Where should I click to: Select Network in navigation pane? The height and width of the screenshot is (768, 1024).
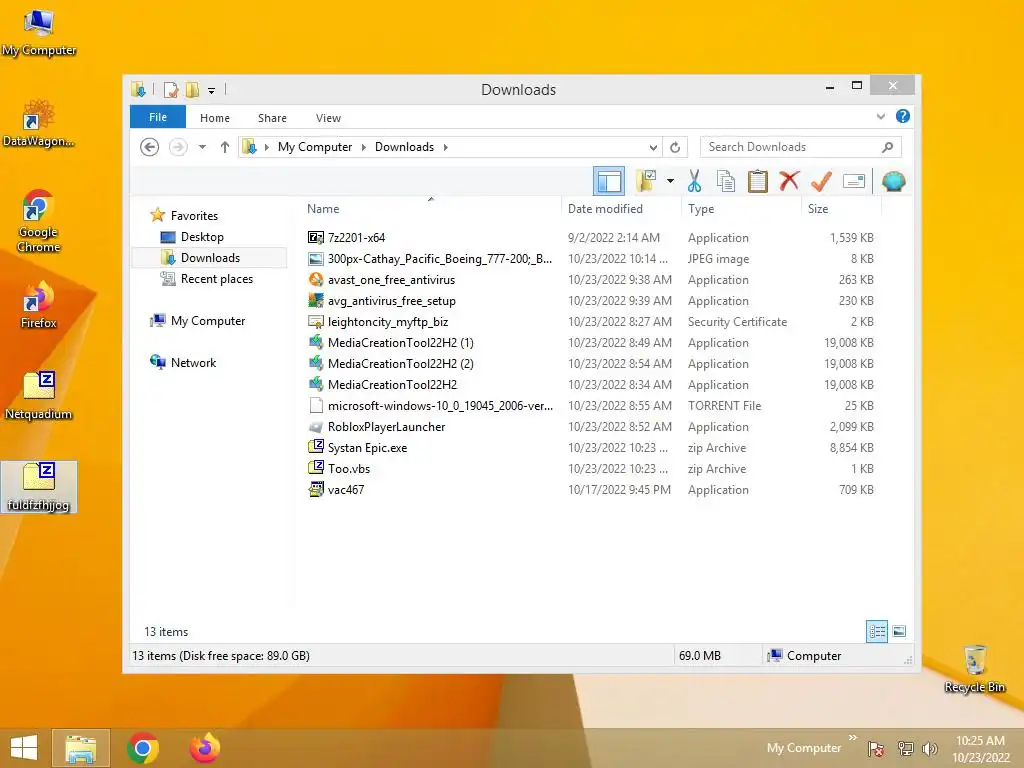[184, 362]
